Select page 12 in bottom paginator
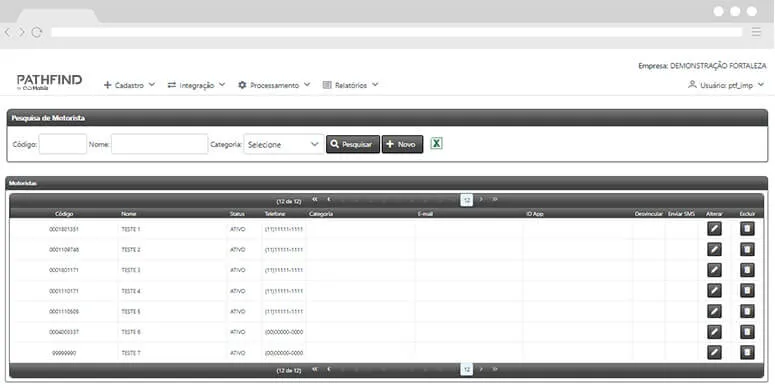Screen dimensions: 775x390 (x=467, y=370)
